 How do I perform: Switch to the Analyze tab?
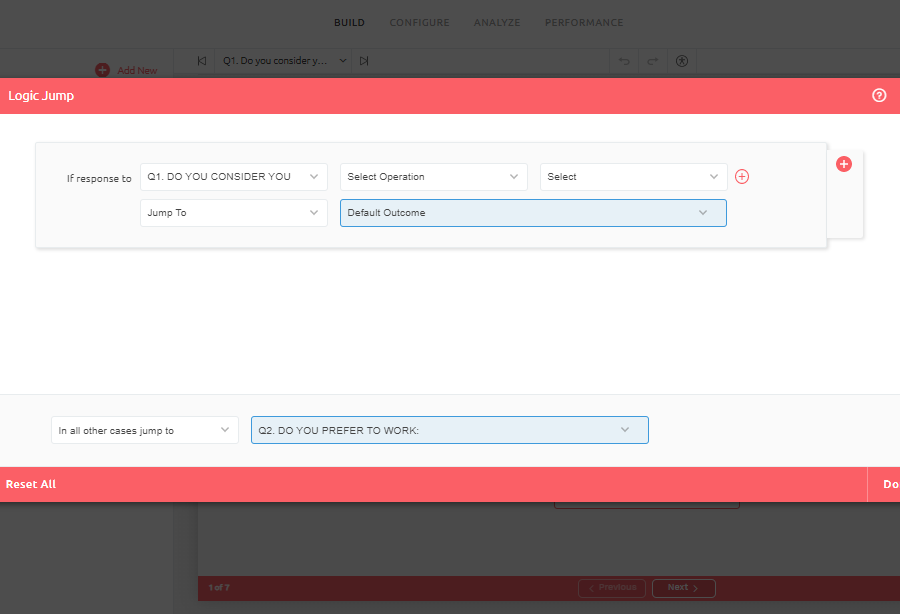(497, 23)
